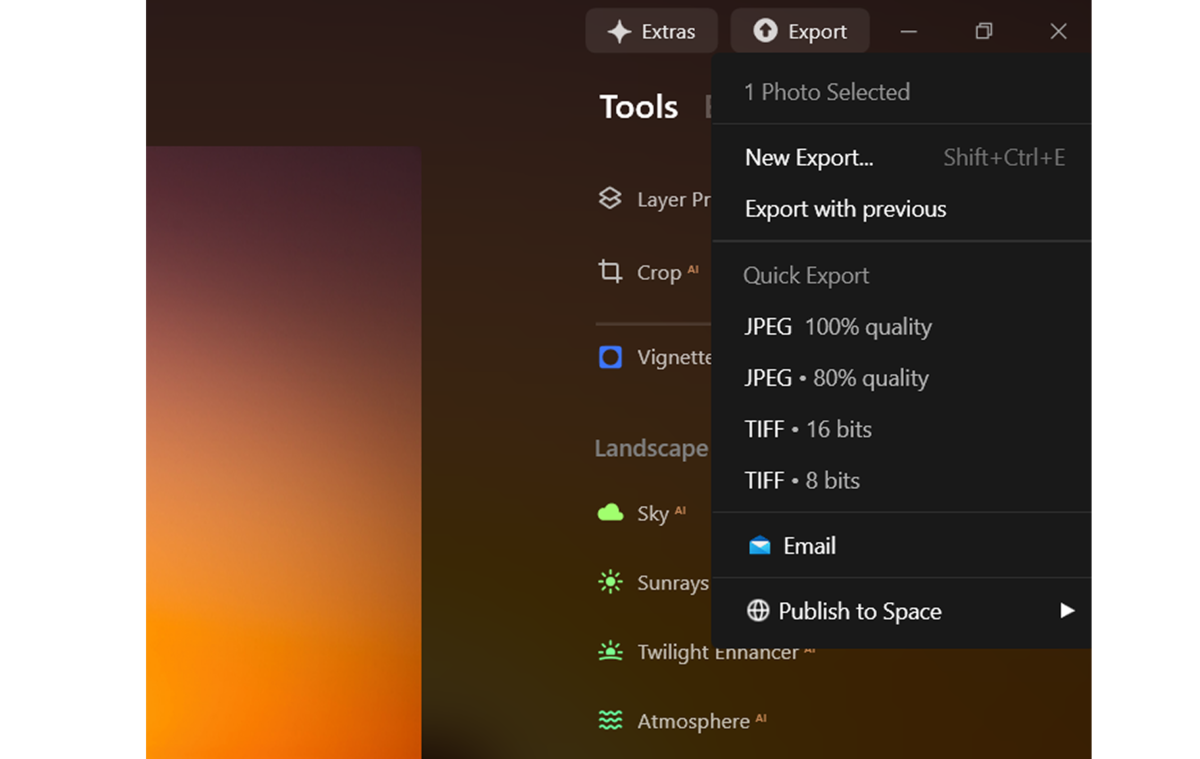The image size is (1200, 759).
Task: Click the Vignette tool icon
Action: [610, 357]
